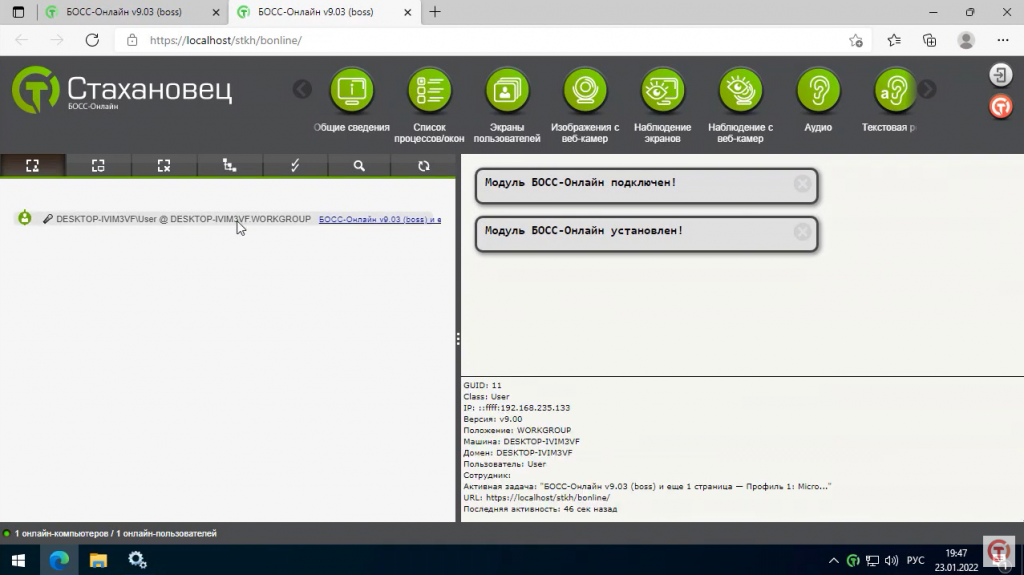Click the 'Версия: v9.00' line
This screenshot has height=575, width=1024.
pyautogui.click(x=492, y=419)
